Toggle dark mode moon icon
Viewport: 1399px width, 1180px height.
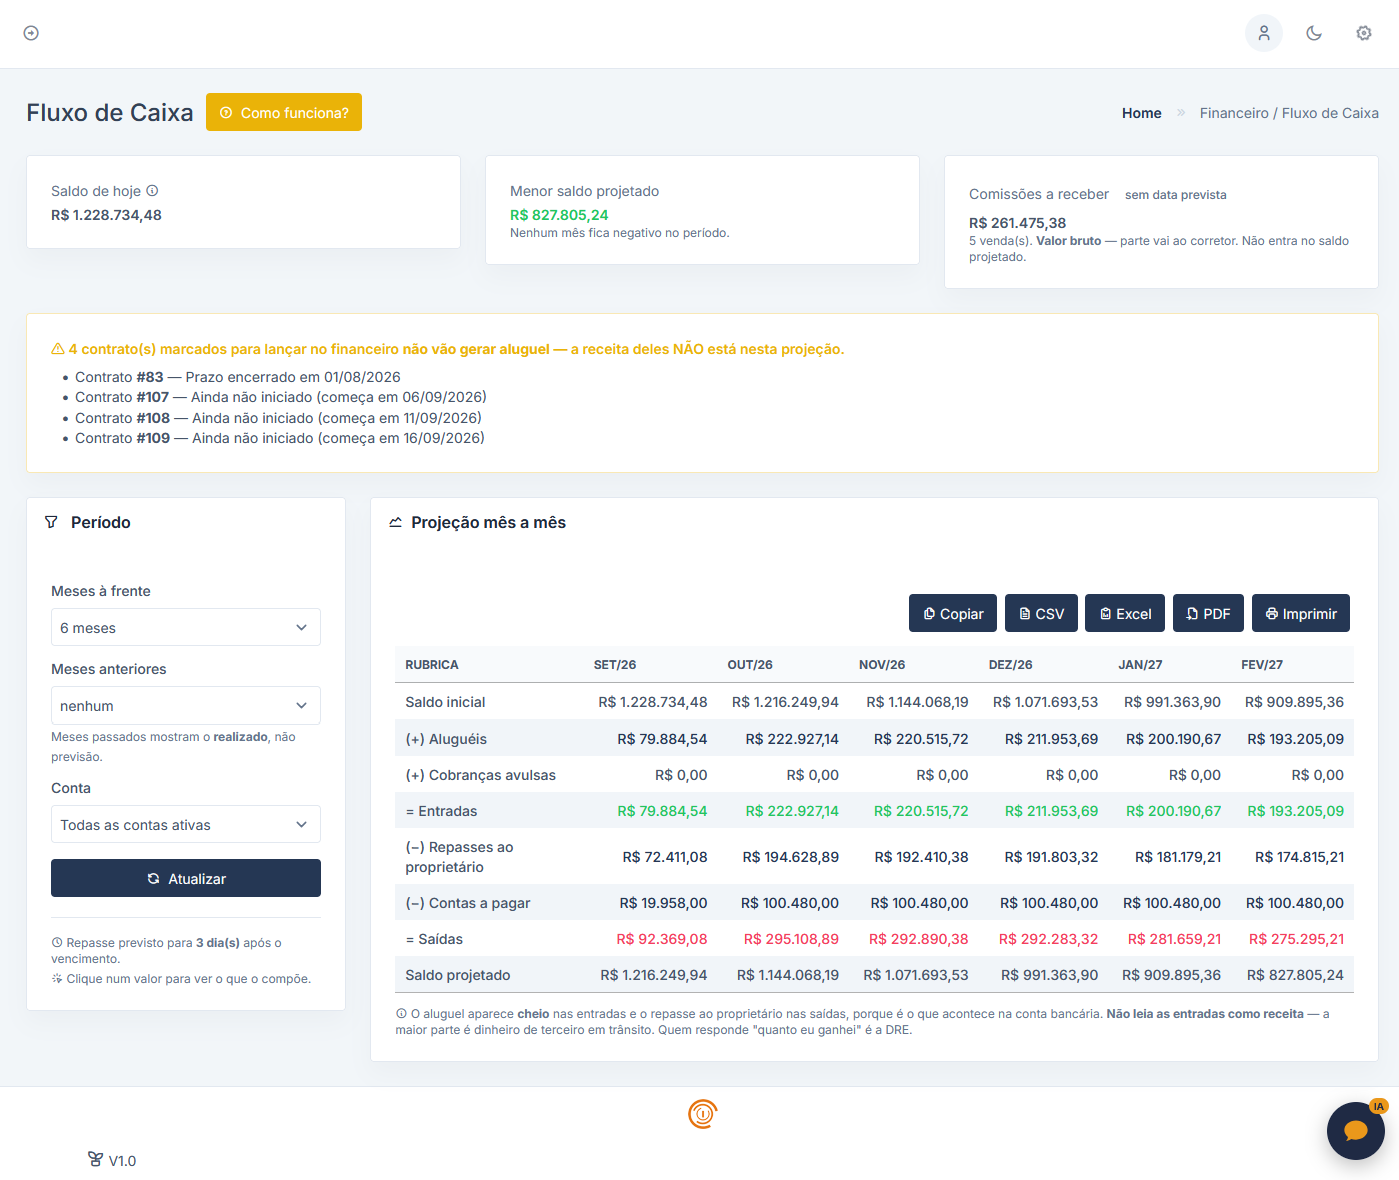(1314, 33)
